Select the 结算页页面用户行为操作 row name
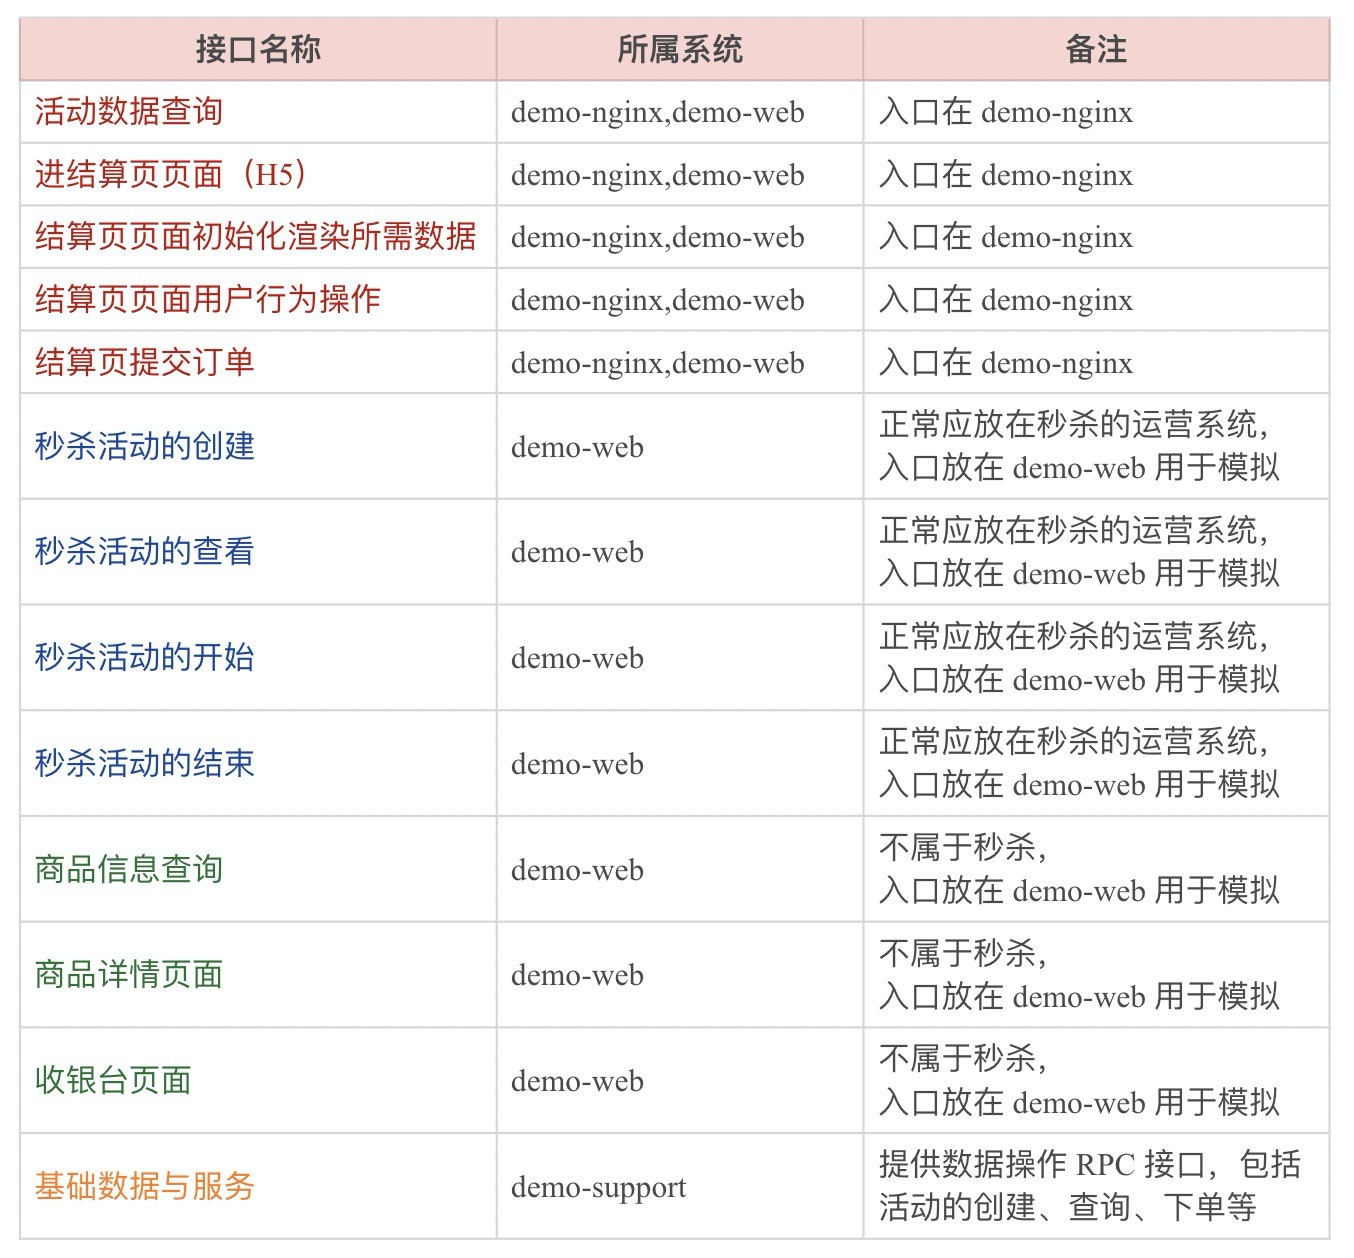The image size is (1354, 1258). 207,299
